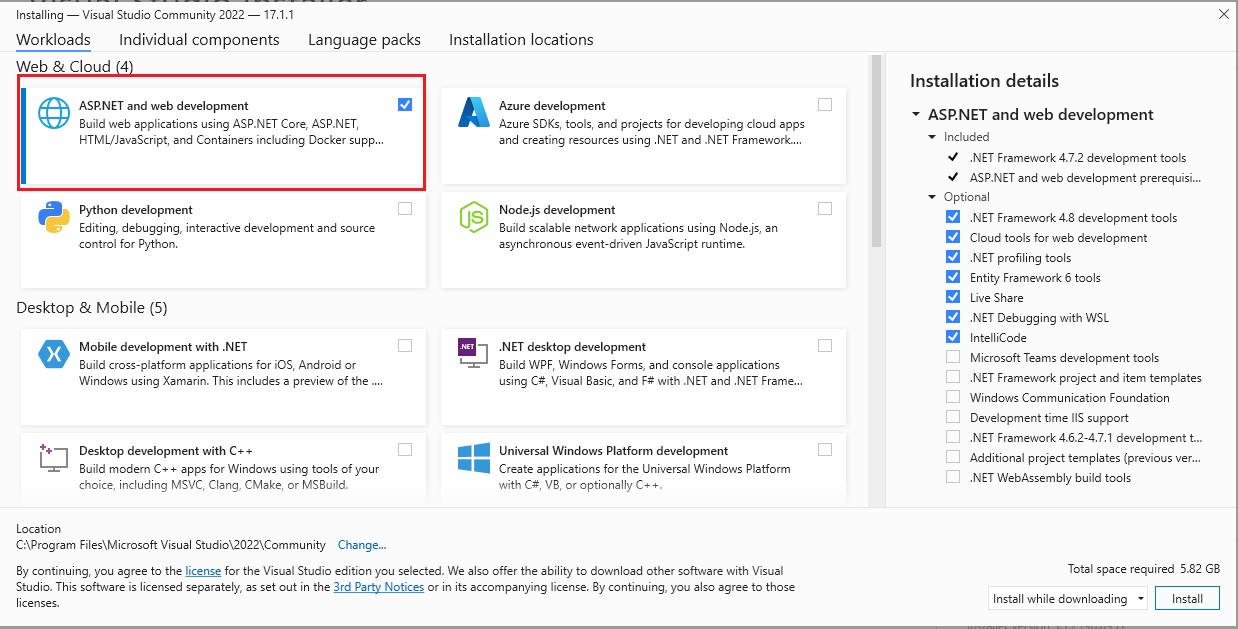This screenshot has height=629, width=1238.
Task: Check Universal Windows Platform development workload
Action: pos(825,449)
